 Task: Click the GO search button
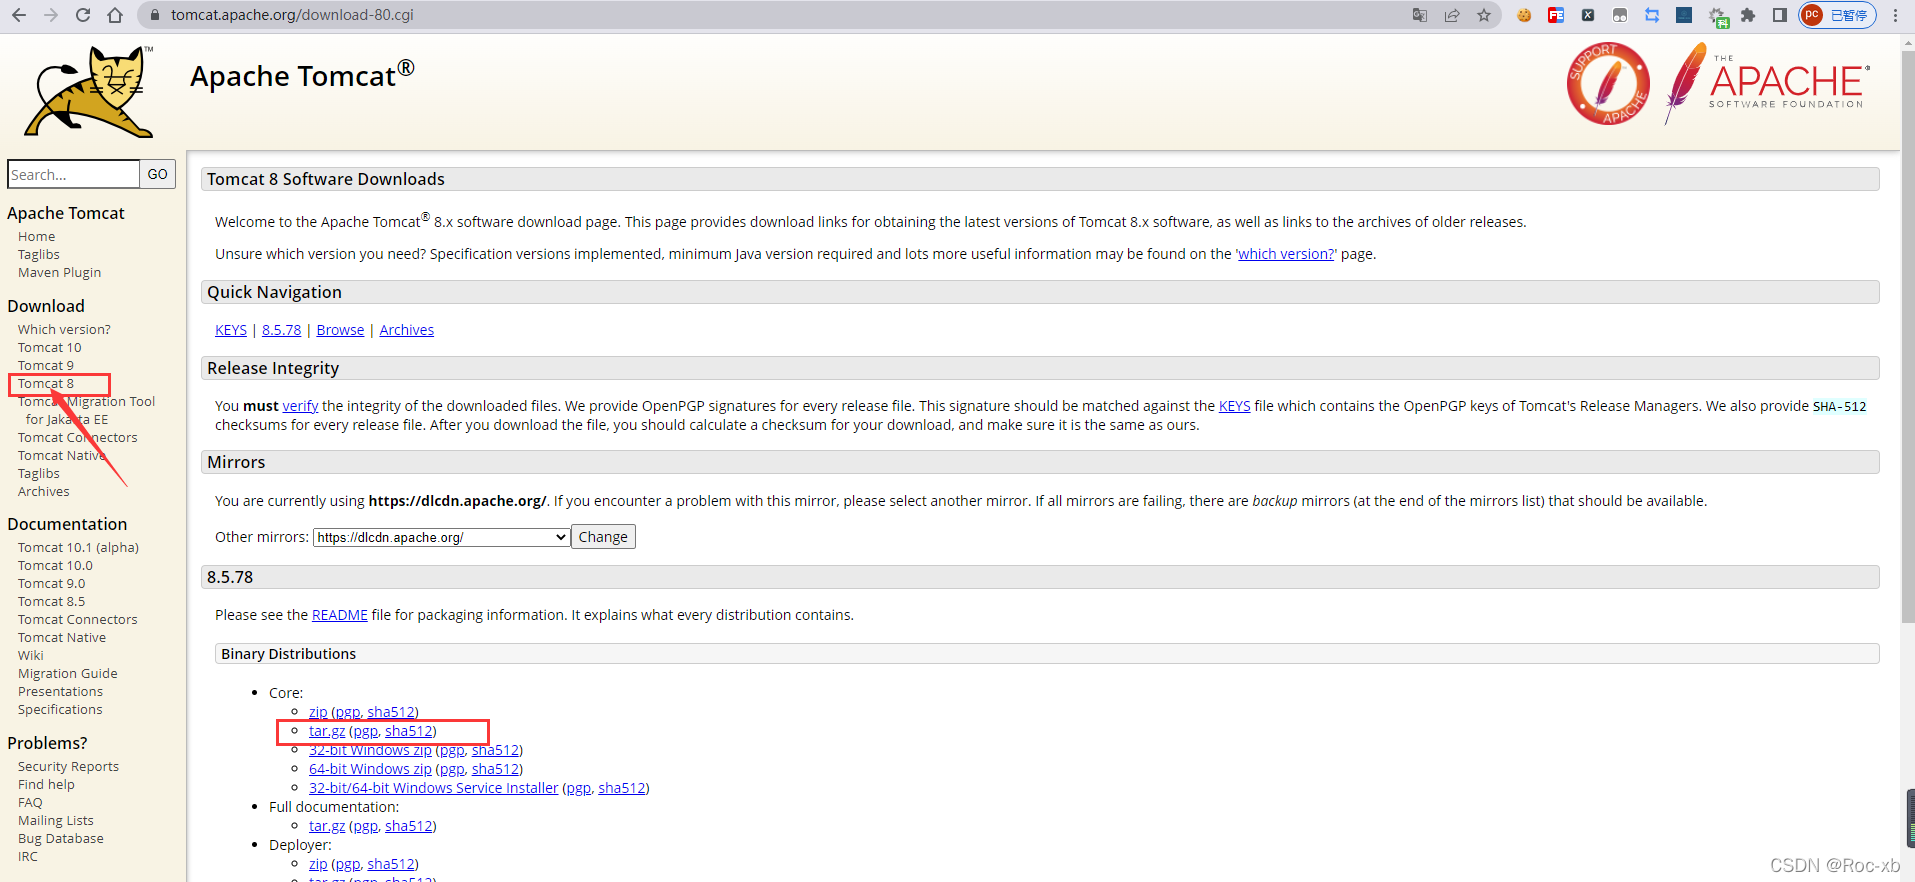(158, 174)
